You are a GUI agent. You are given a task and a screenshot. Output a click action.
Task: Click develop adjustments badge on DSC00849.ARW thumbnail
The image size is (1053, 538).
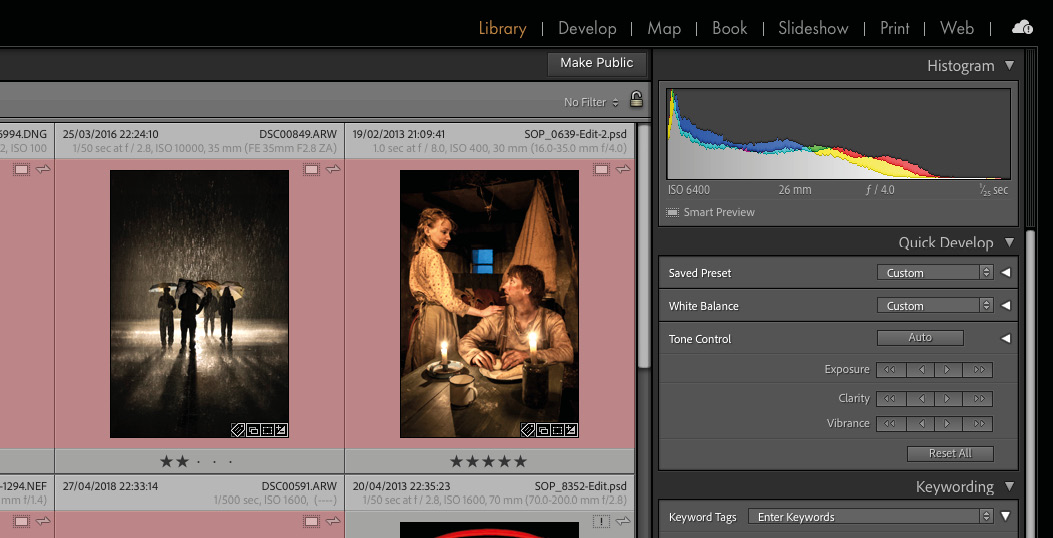coord(281,431)
